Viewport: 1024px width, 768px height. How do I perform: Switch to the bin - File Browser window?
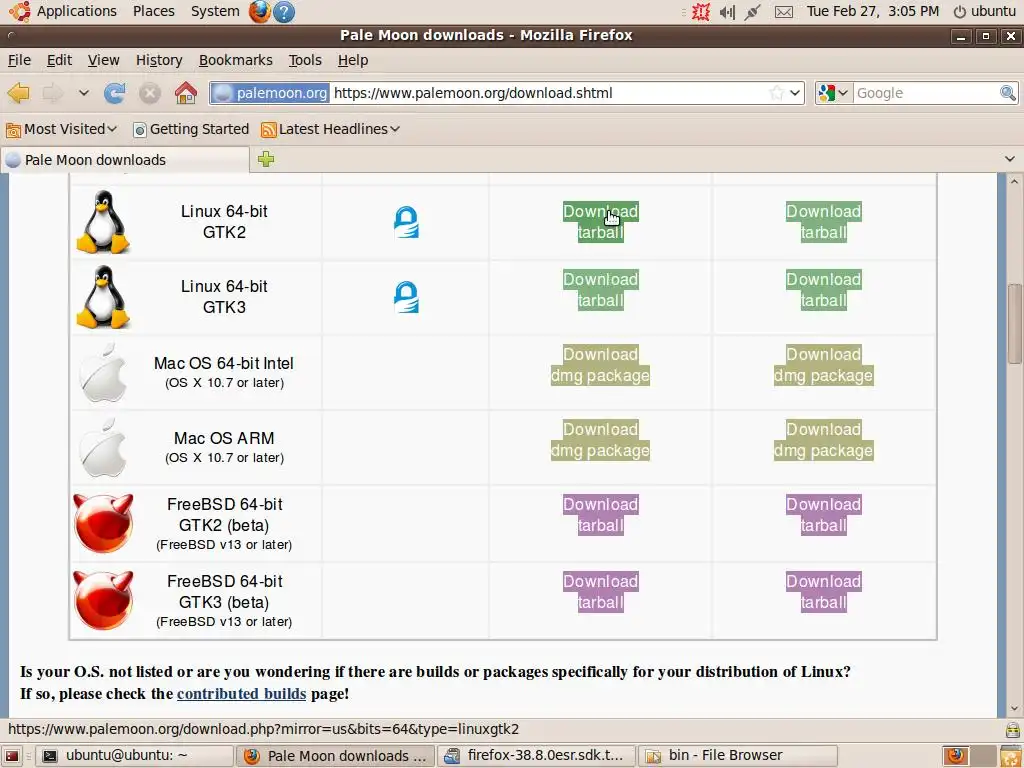738,756
